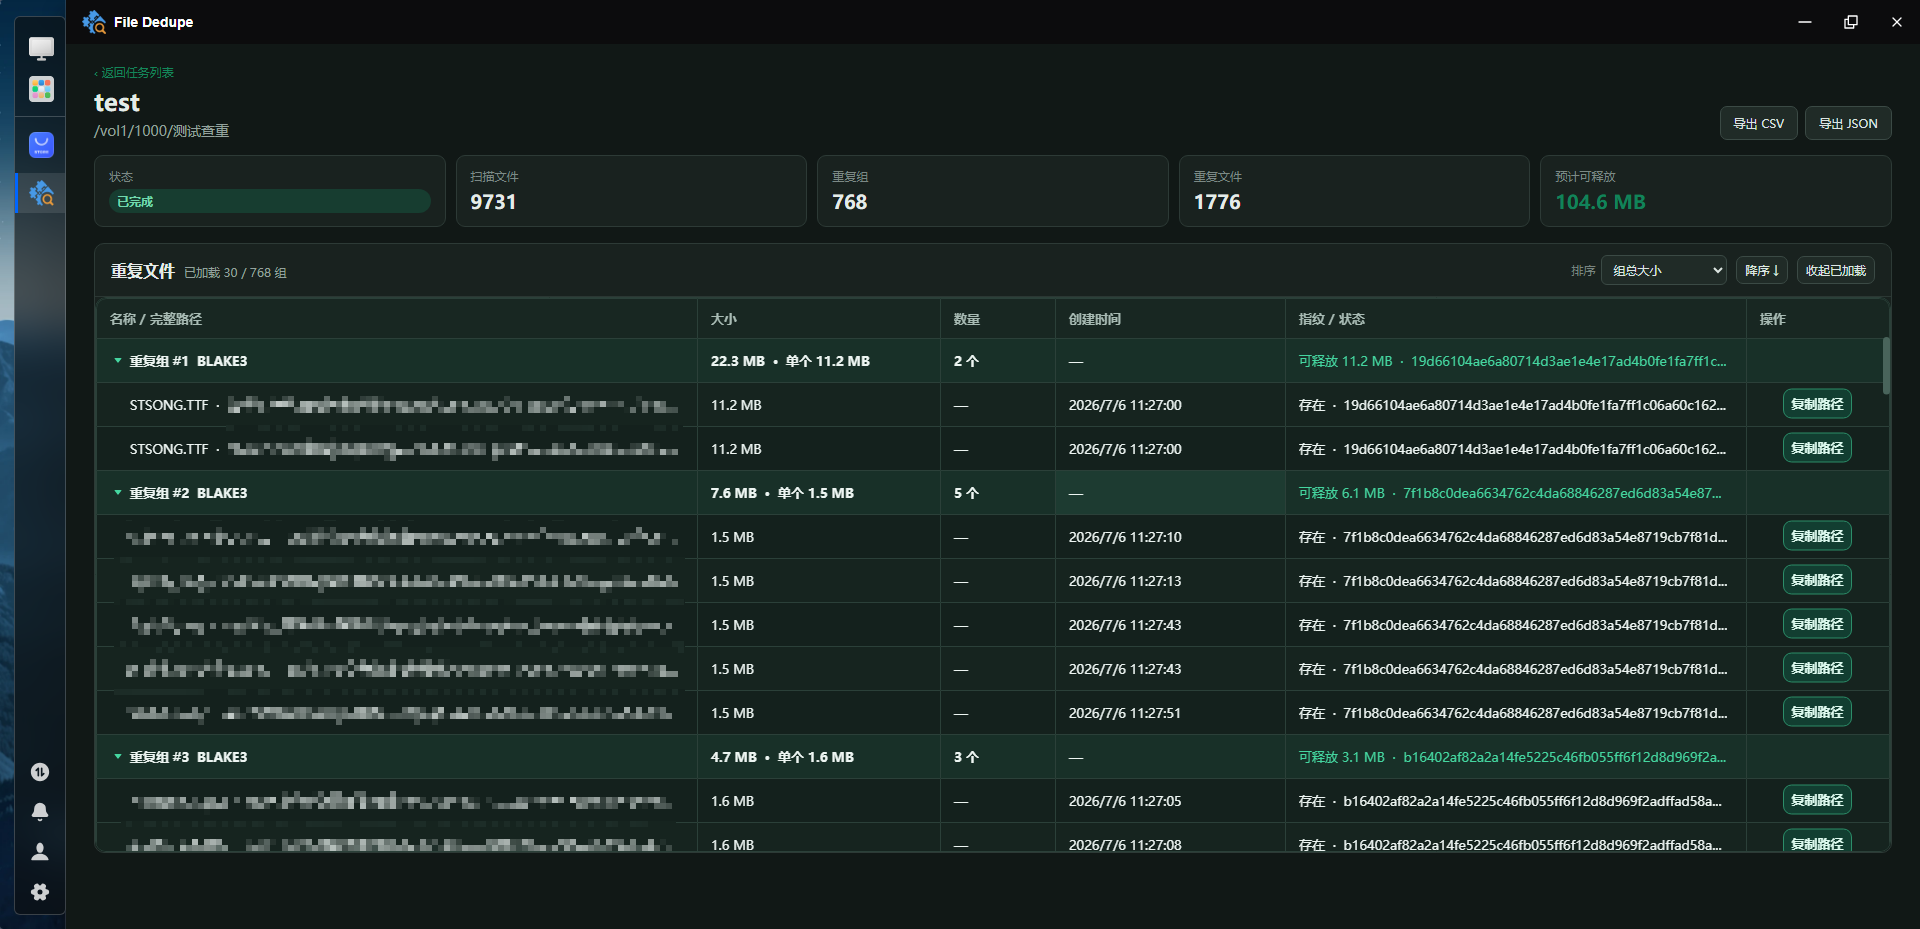The height and width of the screenshot is (929, 1920).
Task: Click the round status icon above the bell
Action: (x=40, y=772)
